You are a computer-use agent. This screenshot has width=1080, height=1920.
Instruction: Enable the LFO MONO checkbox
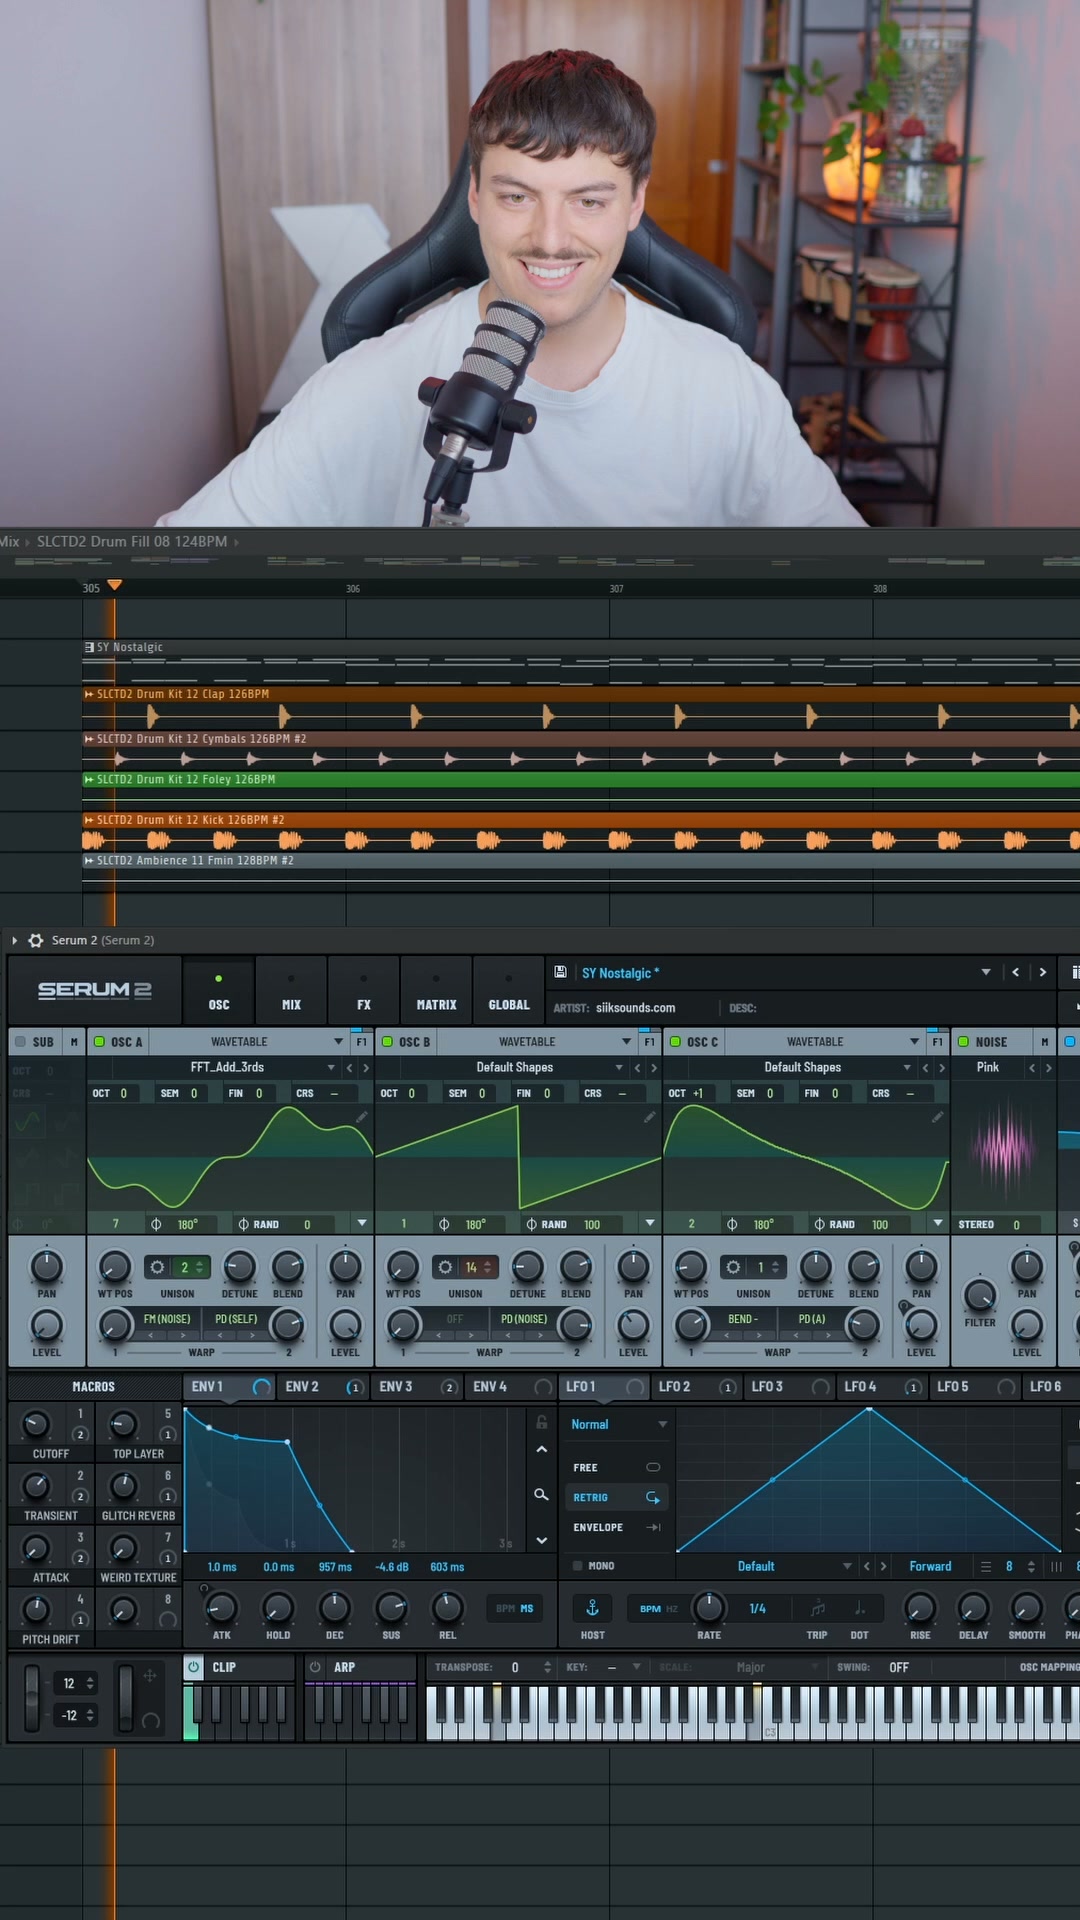pyautogui.click(x=577, y=1565)
